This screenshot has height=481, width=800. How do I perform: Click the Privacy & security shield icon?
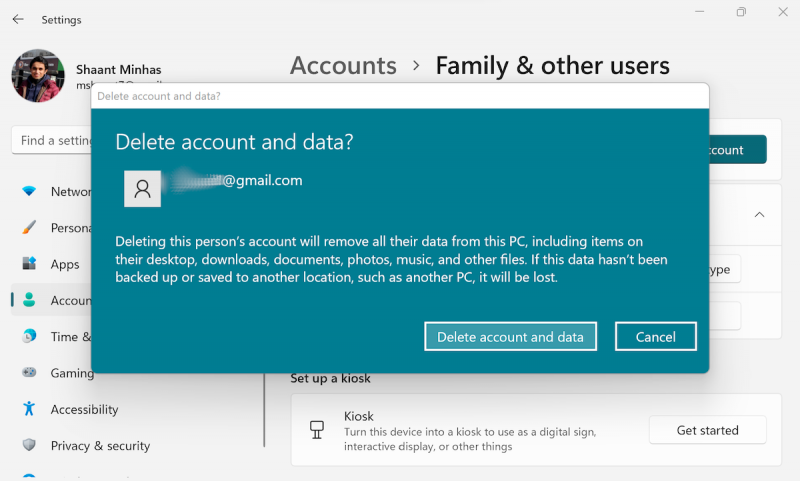(x=30, y=446)
